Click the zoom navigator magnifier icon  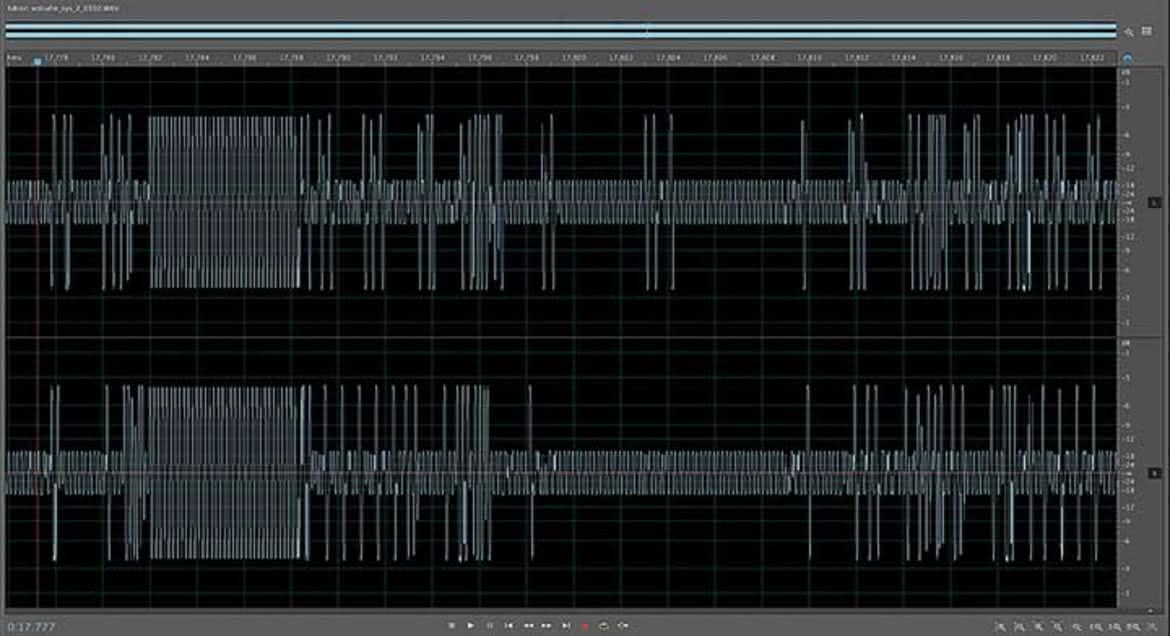point(1129,31)
